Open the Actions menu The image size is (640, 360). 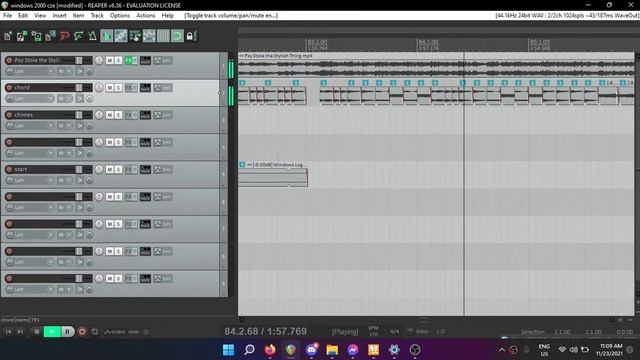(x=146, y=16)
